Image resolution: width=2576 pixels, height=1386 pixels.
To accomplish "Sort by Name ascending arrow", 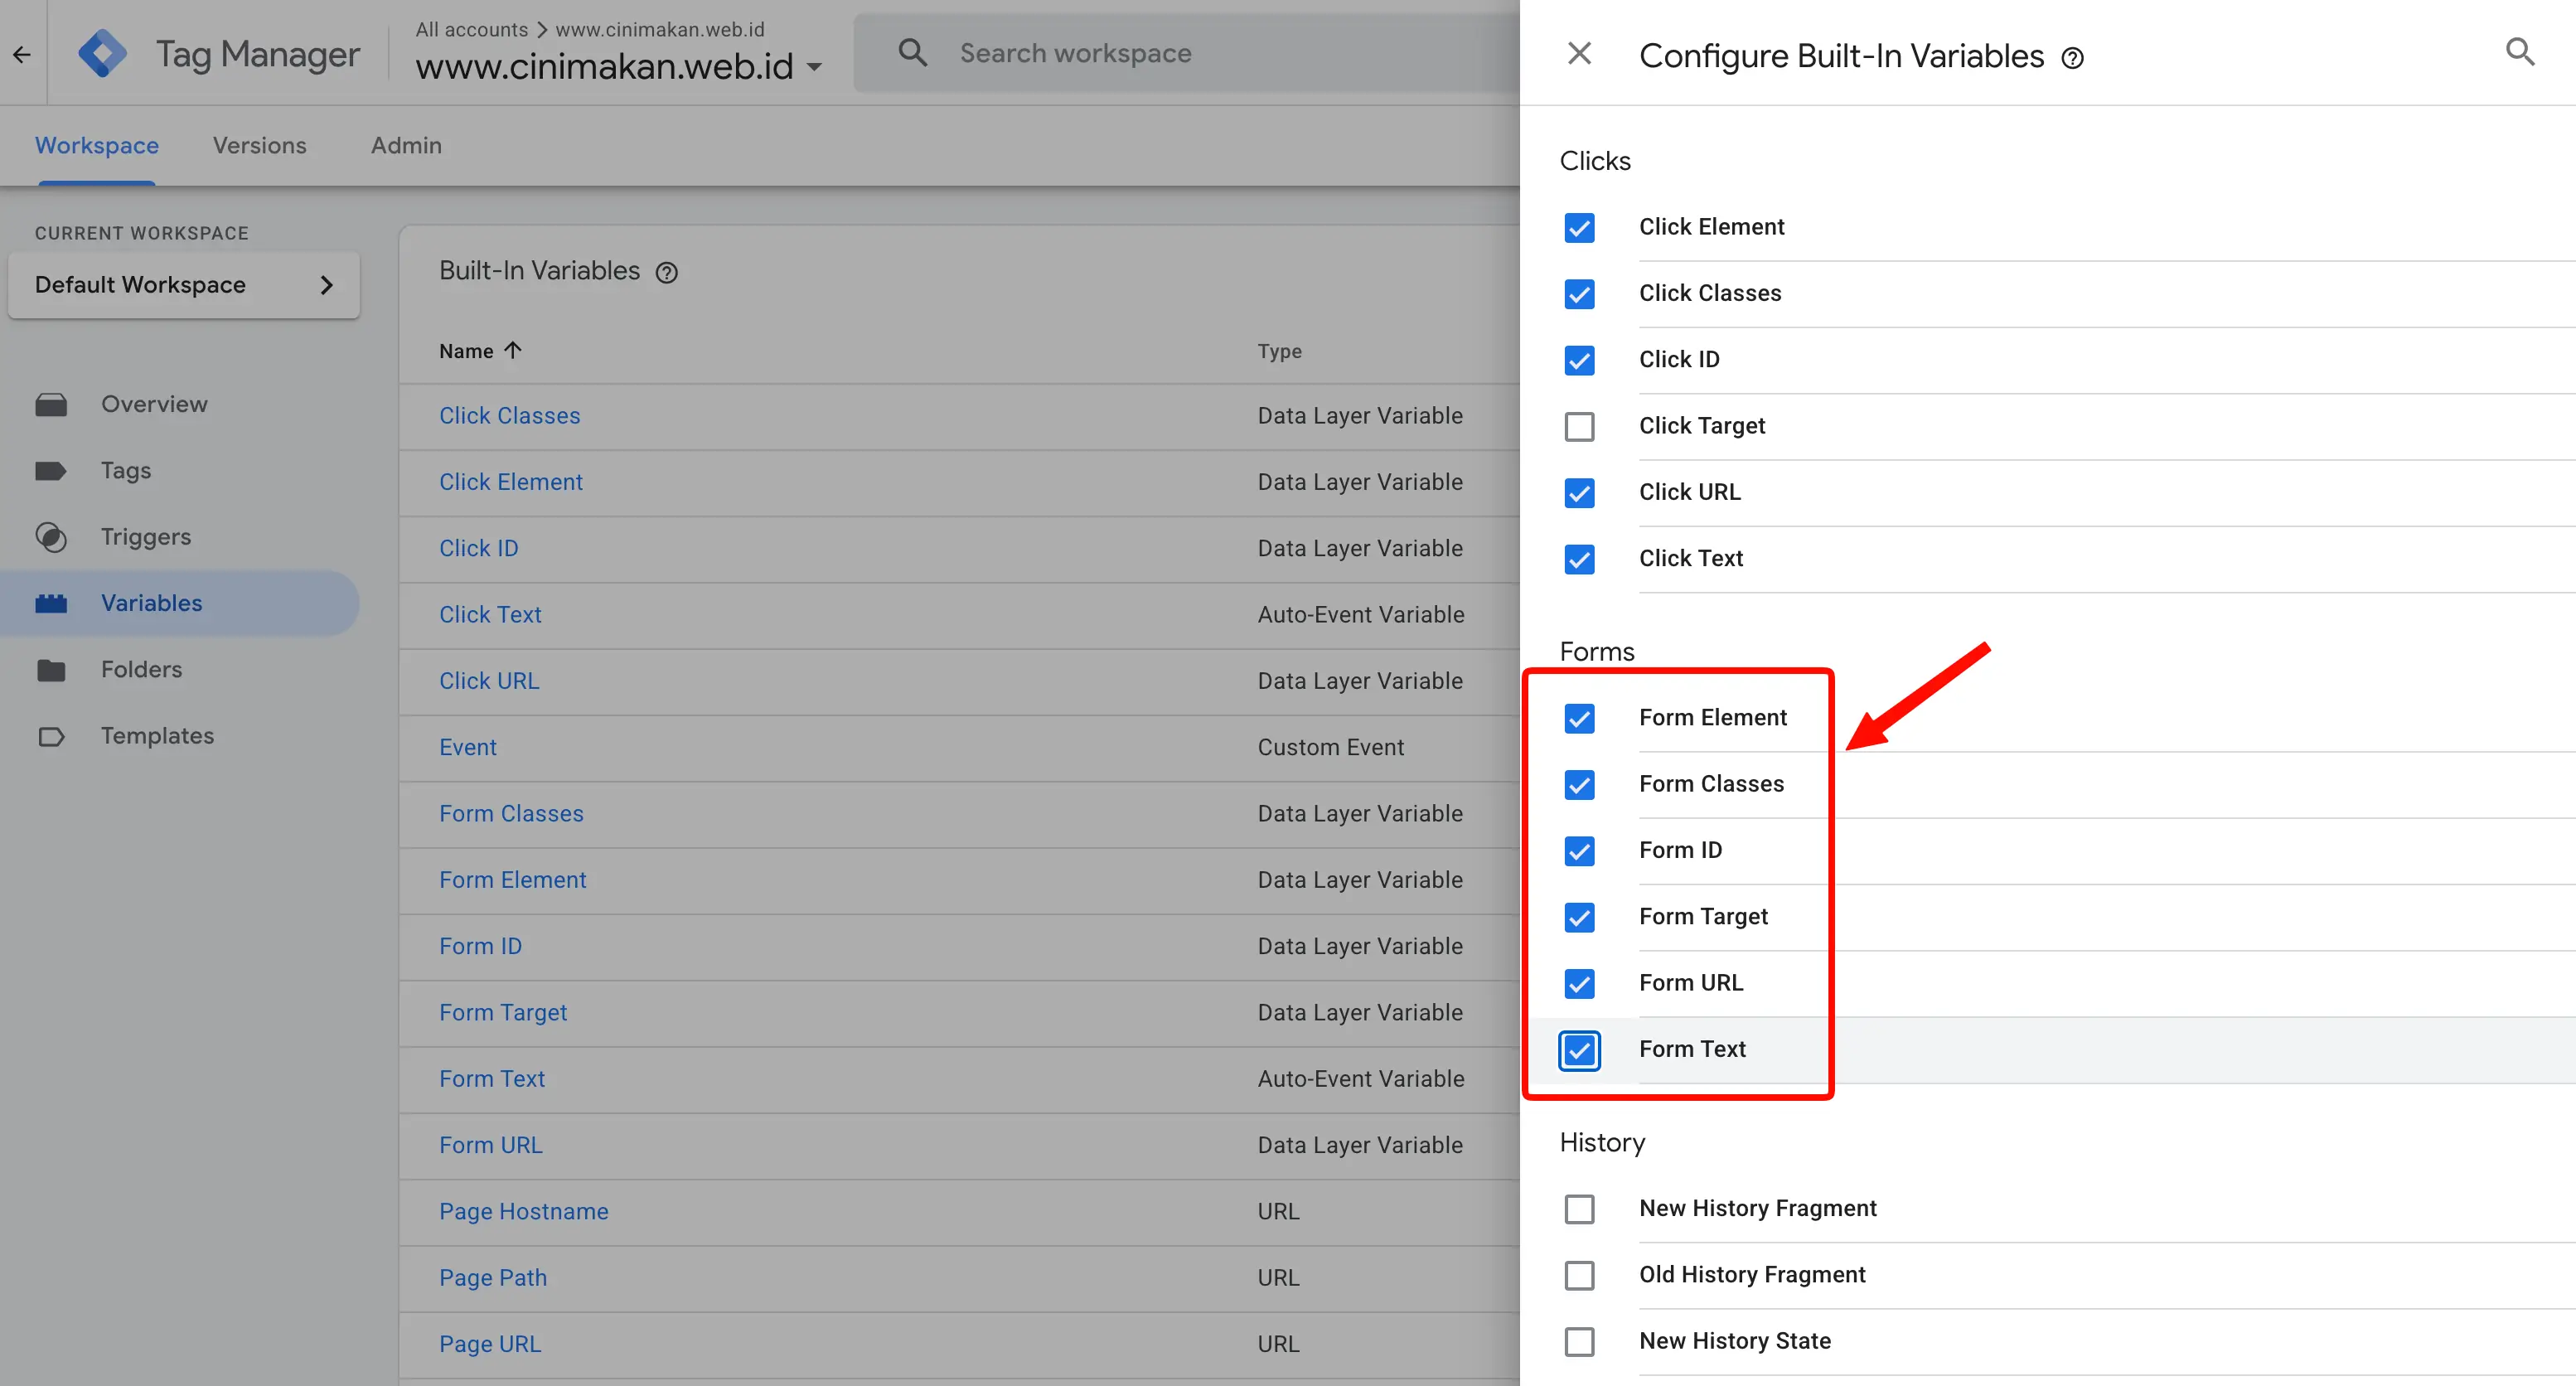I will [x=513, y=350].
